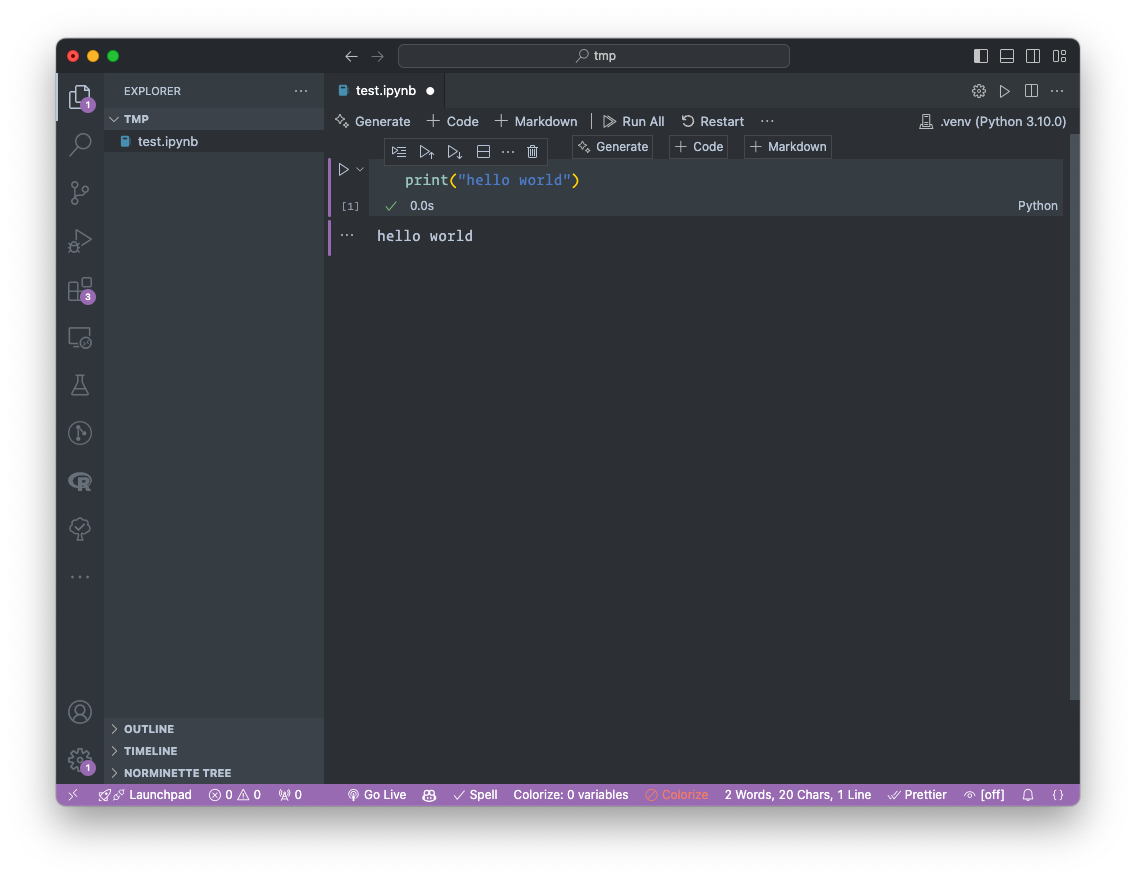Open editor title more actions menu
The height and width of the screenshot is (880, 1136).
point(1057,91)
